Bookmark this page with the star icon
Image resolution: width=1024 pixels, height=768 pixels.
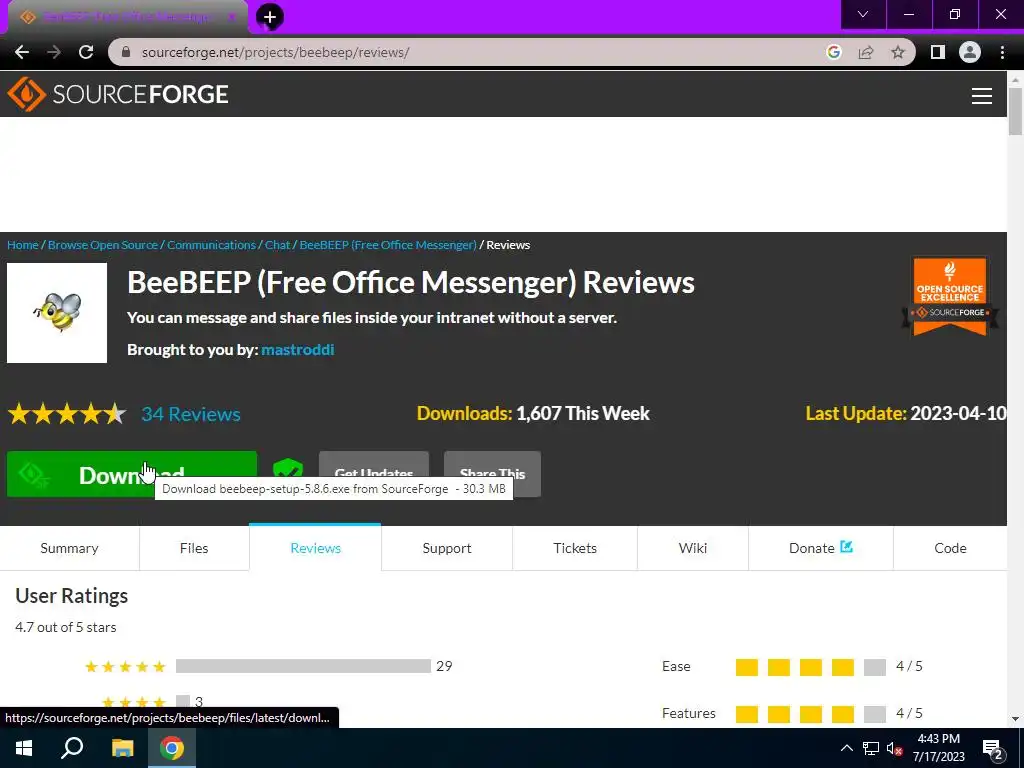pyautogui.click(x=898, y=52)
